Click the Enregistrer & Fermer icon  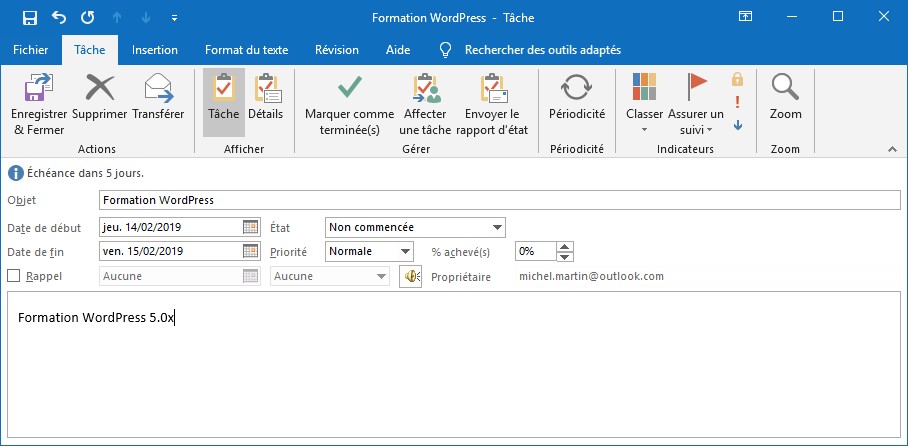(x=39, y=89)
